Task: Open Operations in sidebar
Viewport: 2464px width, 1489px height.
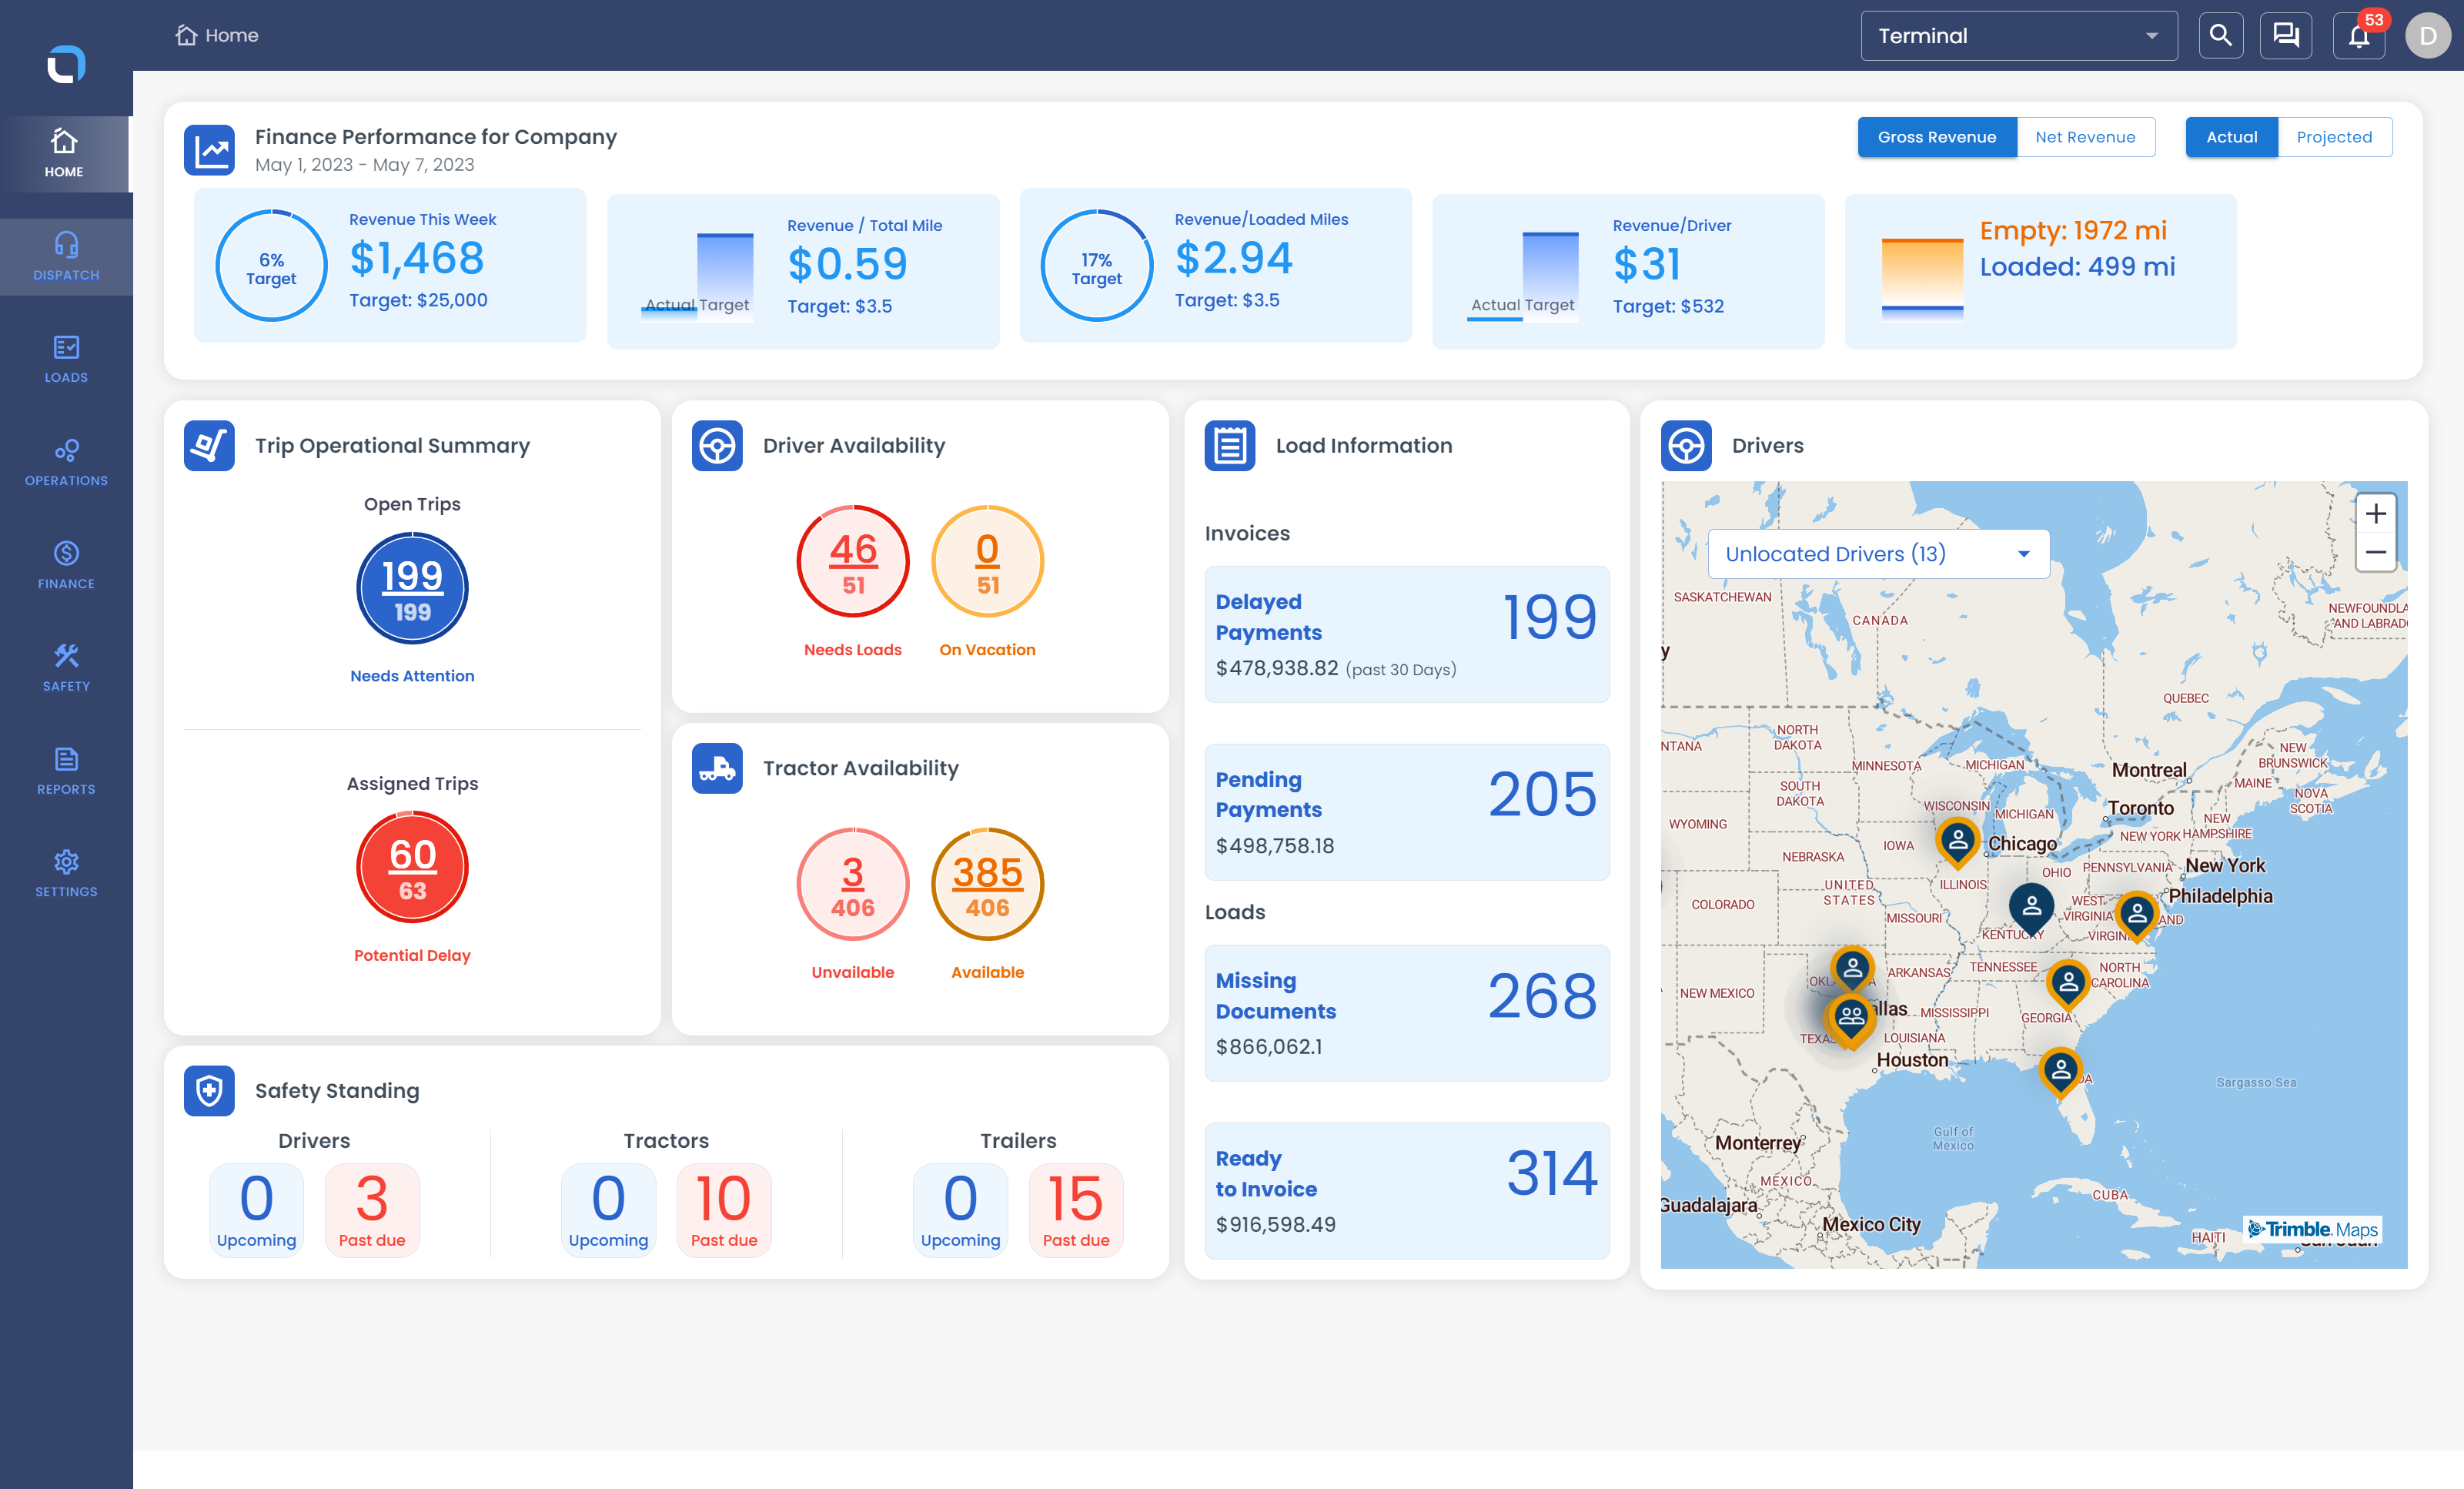Action: coord(66,463)
